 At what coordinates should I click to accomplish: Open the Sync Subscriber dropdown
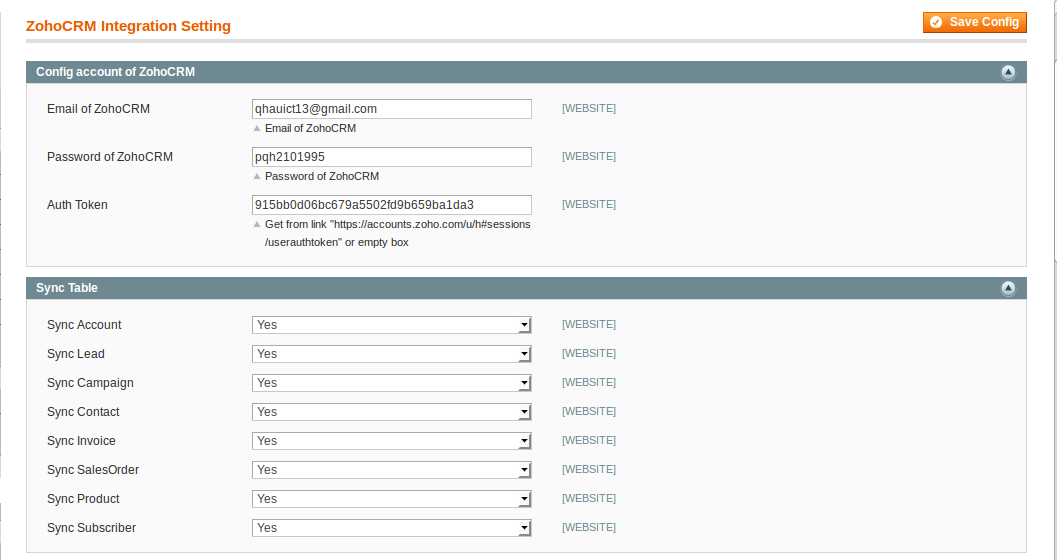[x=392, y=528]
